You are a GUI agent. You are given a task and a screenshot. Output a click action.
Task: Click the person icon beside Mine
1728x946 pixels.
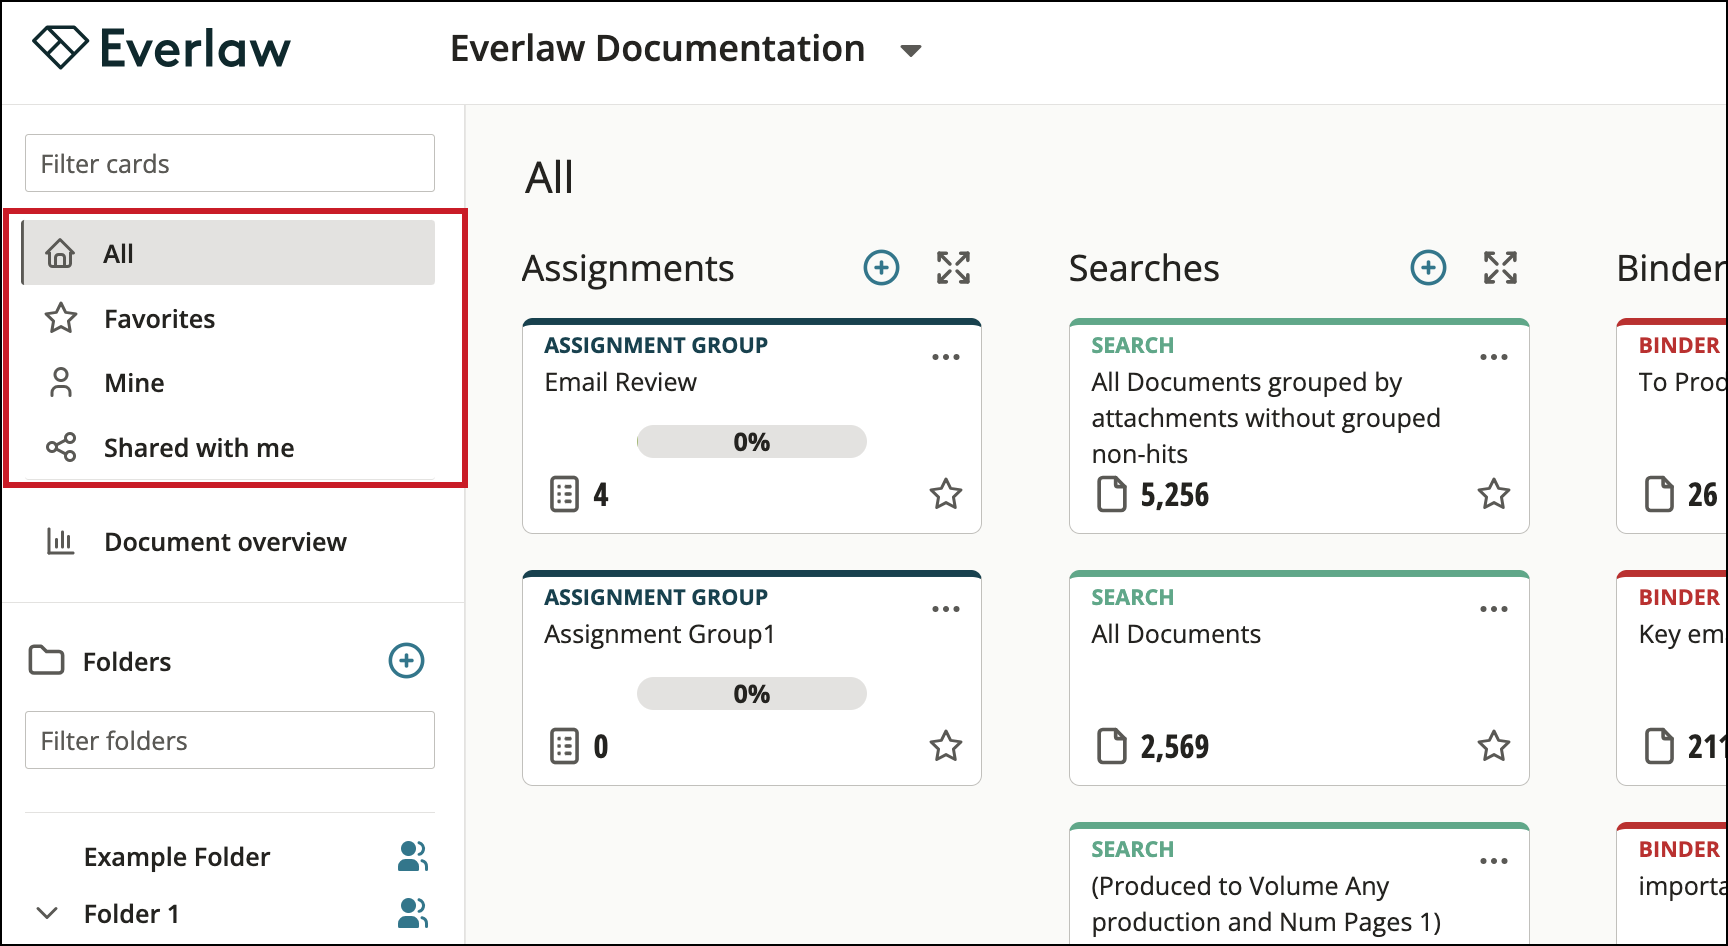pos(61,382)
